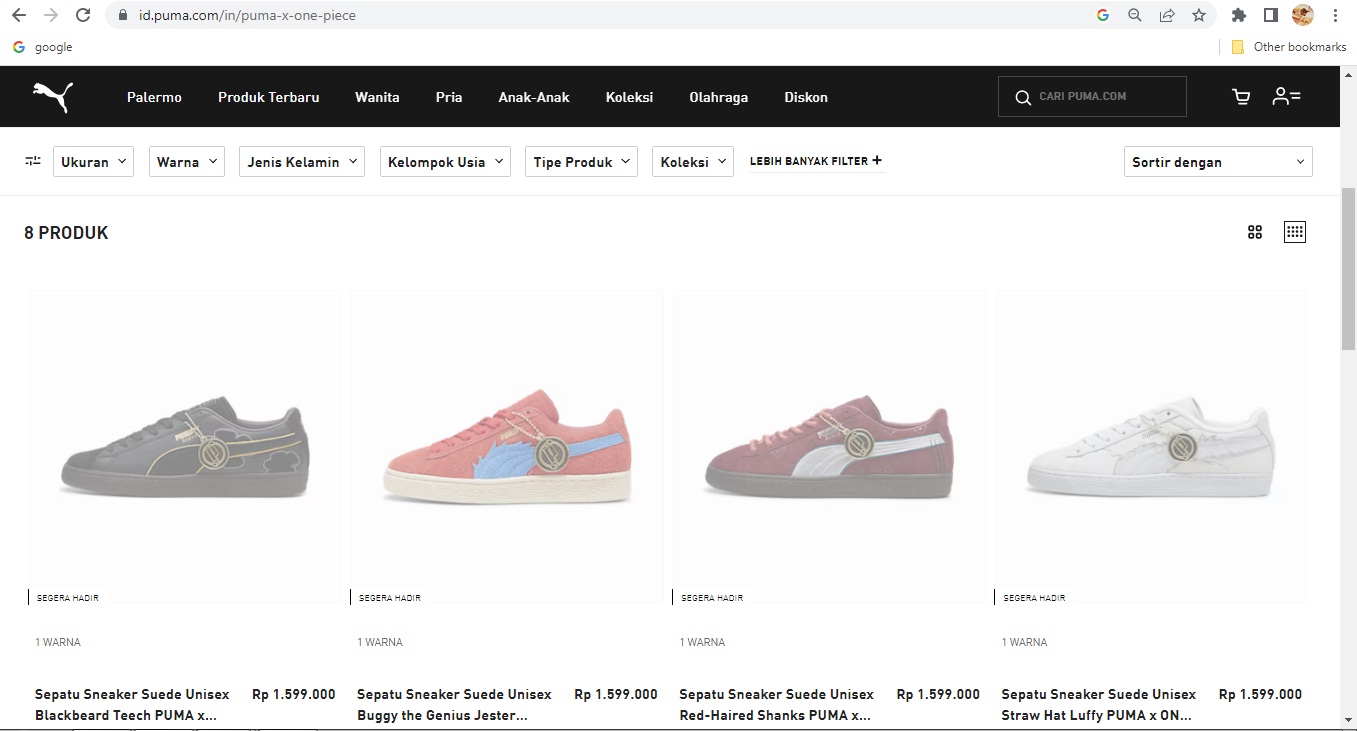1357x731 pixels.
Task: Share this page via share icon
Action: [x=1167, y=15]
